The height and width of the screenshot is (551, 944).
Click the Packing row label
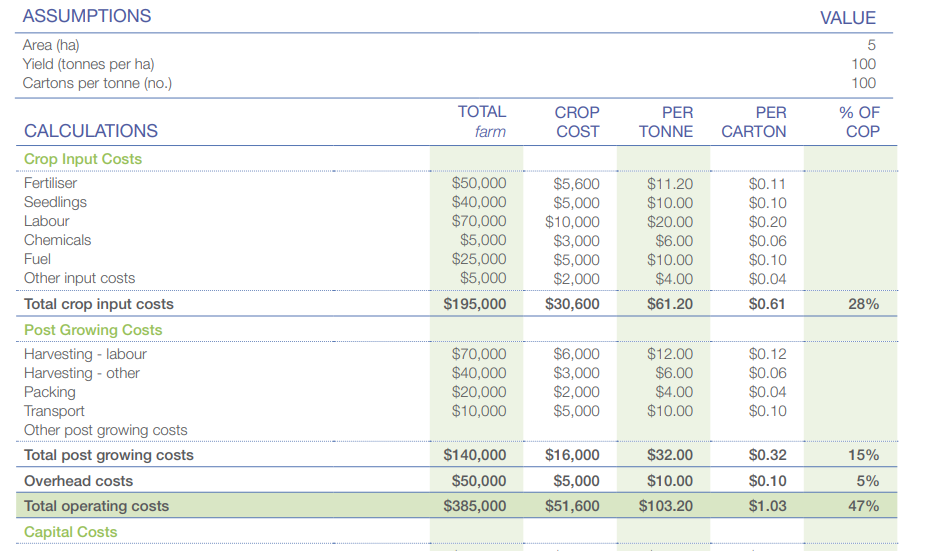50,392
